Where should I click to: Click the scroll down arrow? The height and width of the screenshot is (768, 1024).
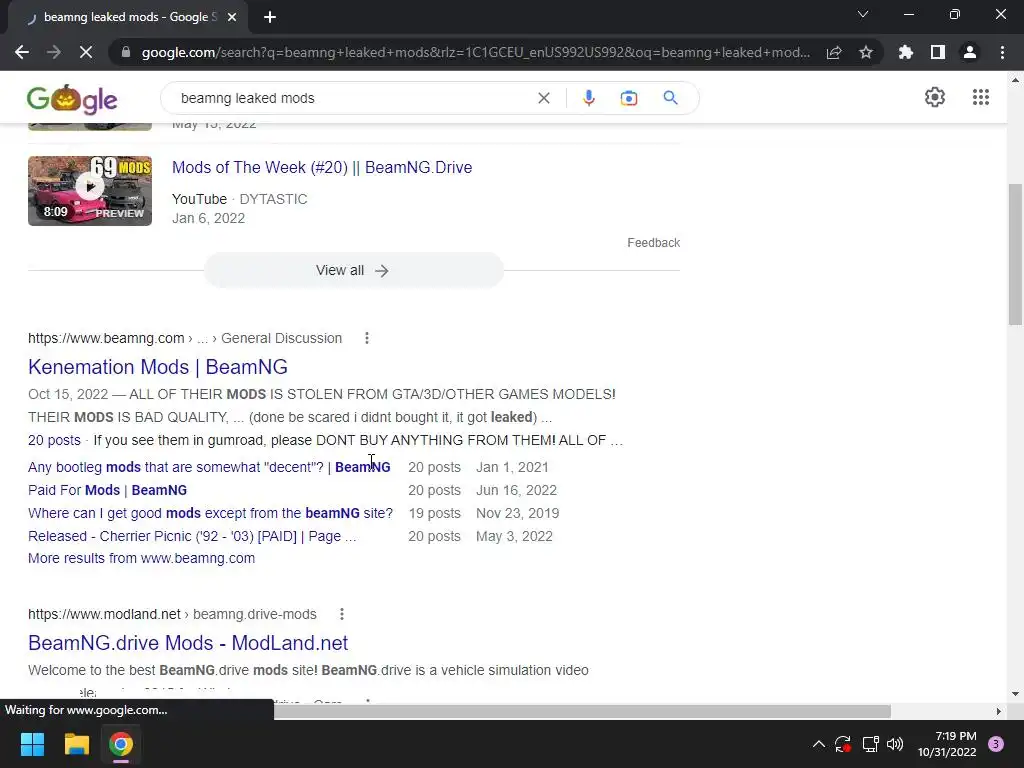point(1016,694)
